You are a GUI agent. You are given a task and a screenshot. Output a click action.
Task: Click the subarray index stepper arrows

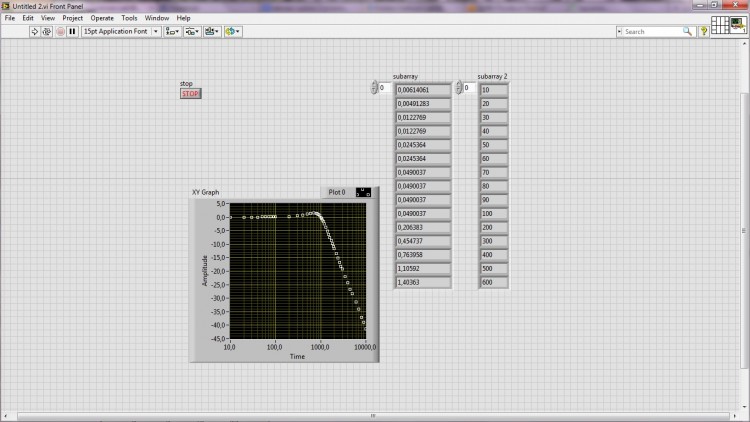point(374,88)
